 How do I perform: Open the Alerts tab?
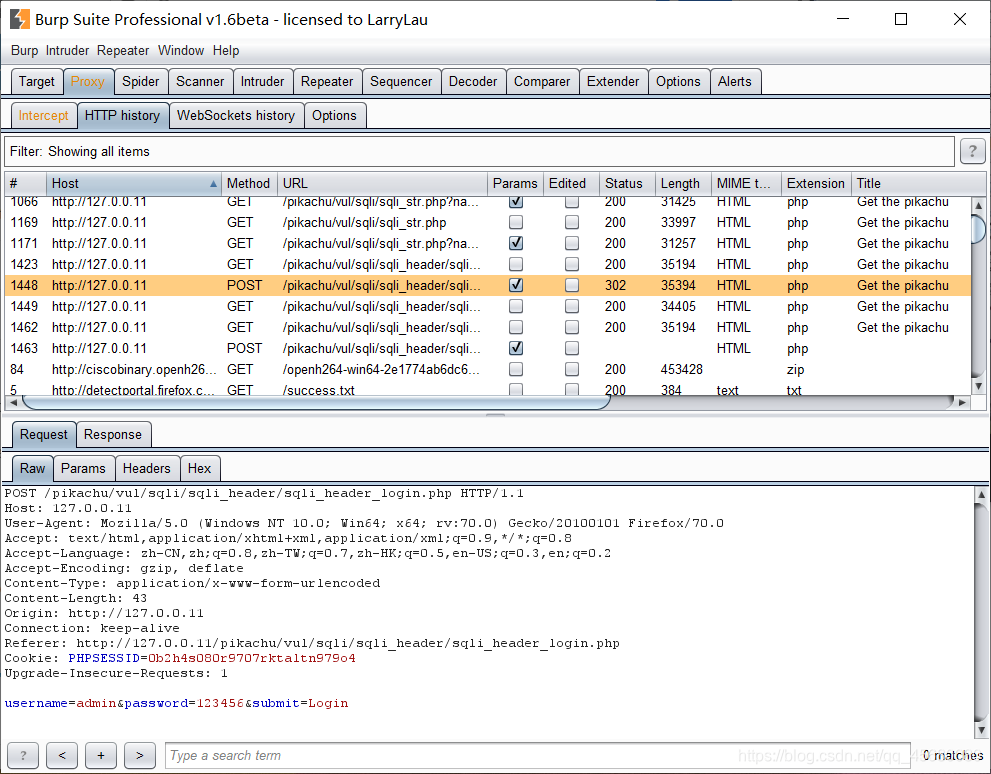point(734,82)
